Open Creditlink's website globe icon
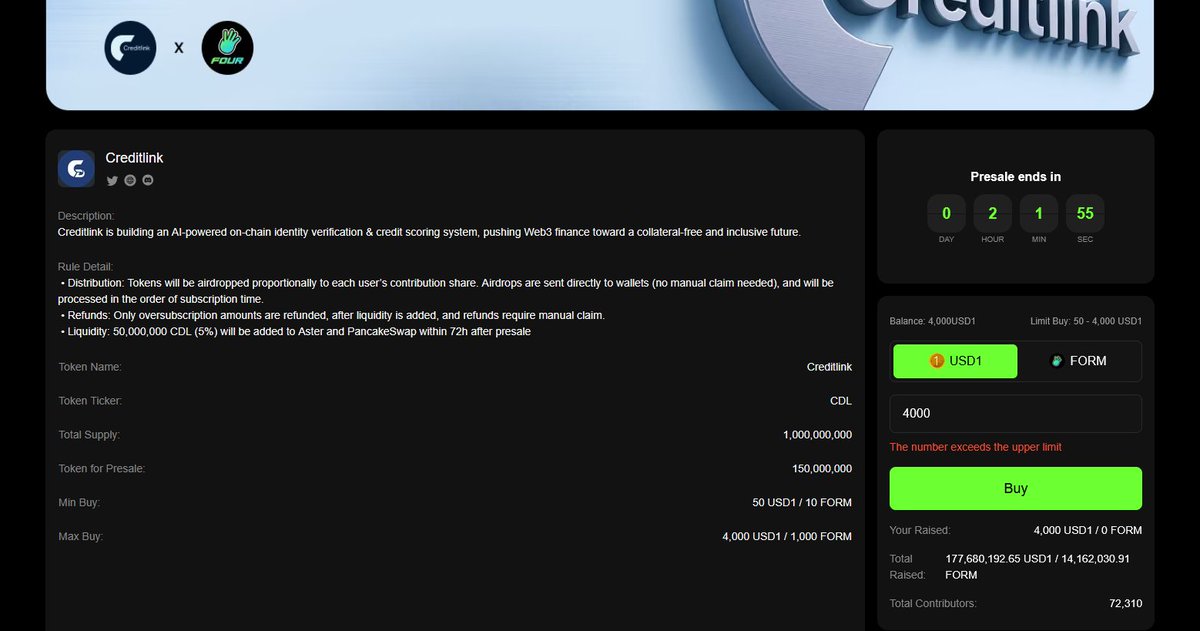Screen dimensions: 1200x631 pyautogui.click(x=130, y=181)
